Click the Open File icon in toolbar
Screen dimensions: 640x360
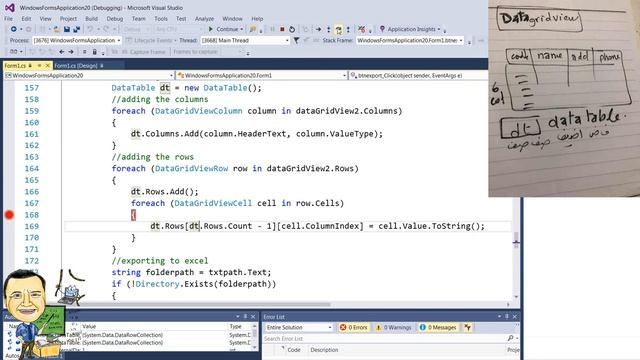(57, 29)
